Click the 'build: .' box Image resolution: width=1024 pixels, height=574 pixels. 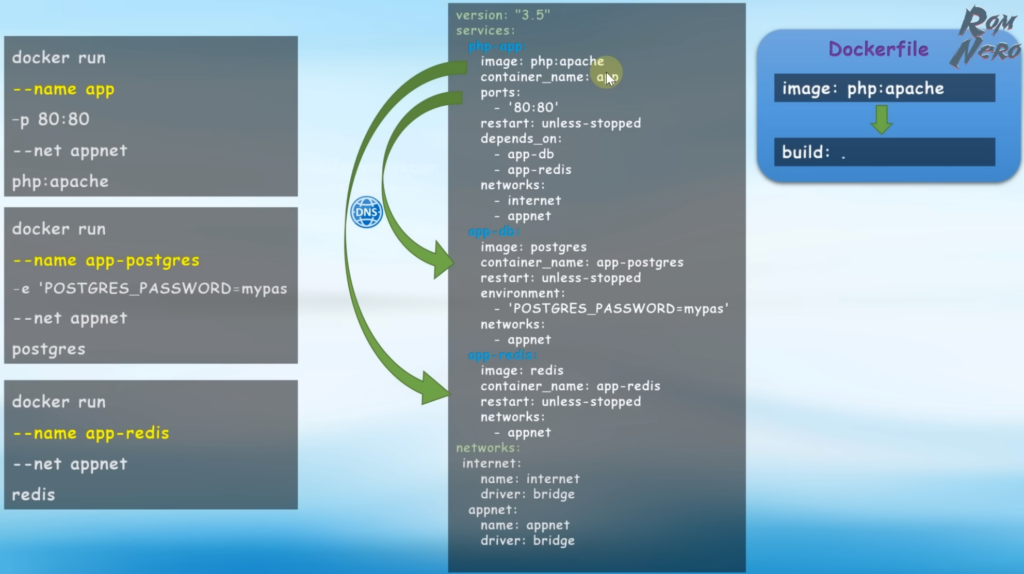click(884, 152)
